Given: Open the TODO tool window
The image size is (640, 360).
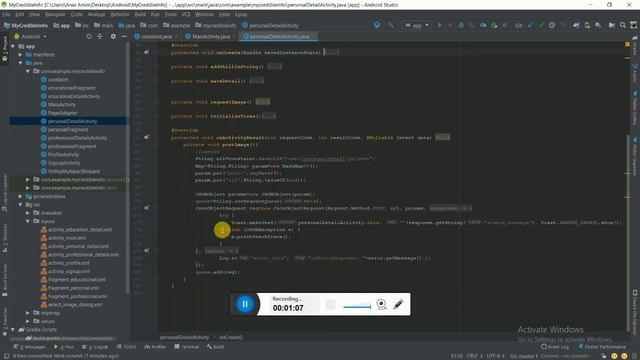Looking at the screenshot, I should (x=126, y=347).
